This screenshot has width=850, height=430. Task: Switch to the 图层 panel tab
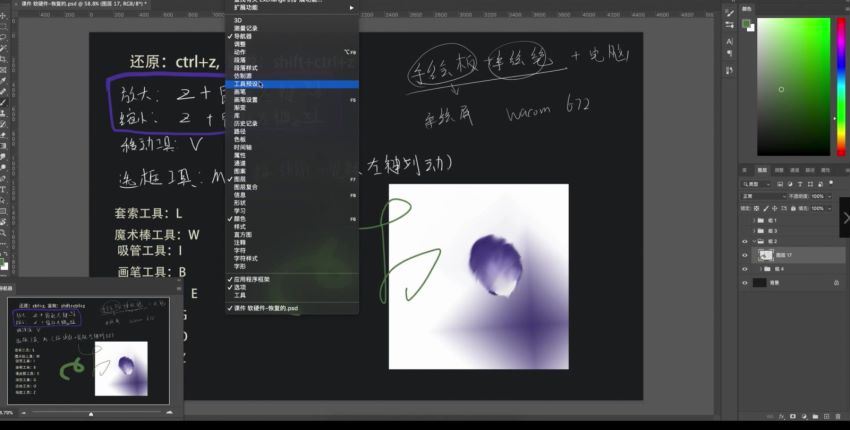coord(762,170)
